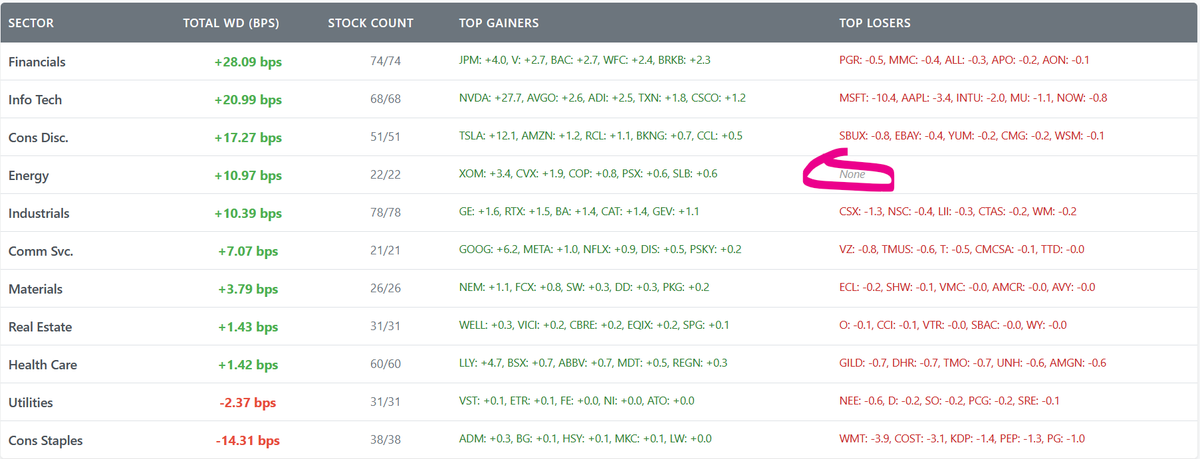Click the losers list starting with MSFT: -10.4
1200x459 pixels.
pos(973,99)
